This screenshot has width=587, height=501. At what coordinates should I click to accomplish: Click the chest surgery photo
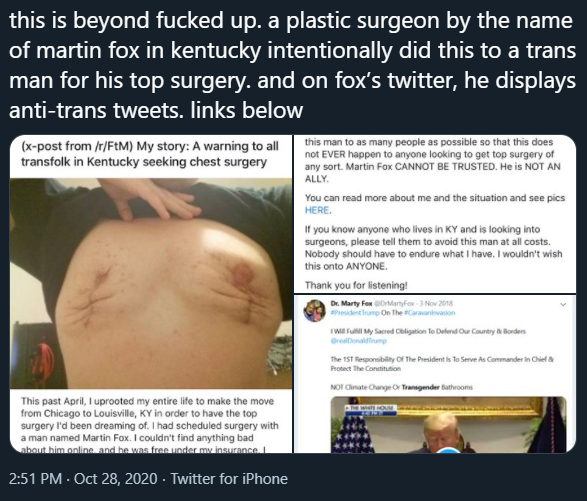pyautogui.click(x=151, y=283)
